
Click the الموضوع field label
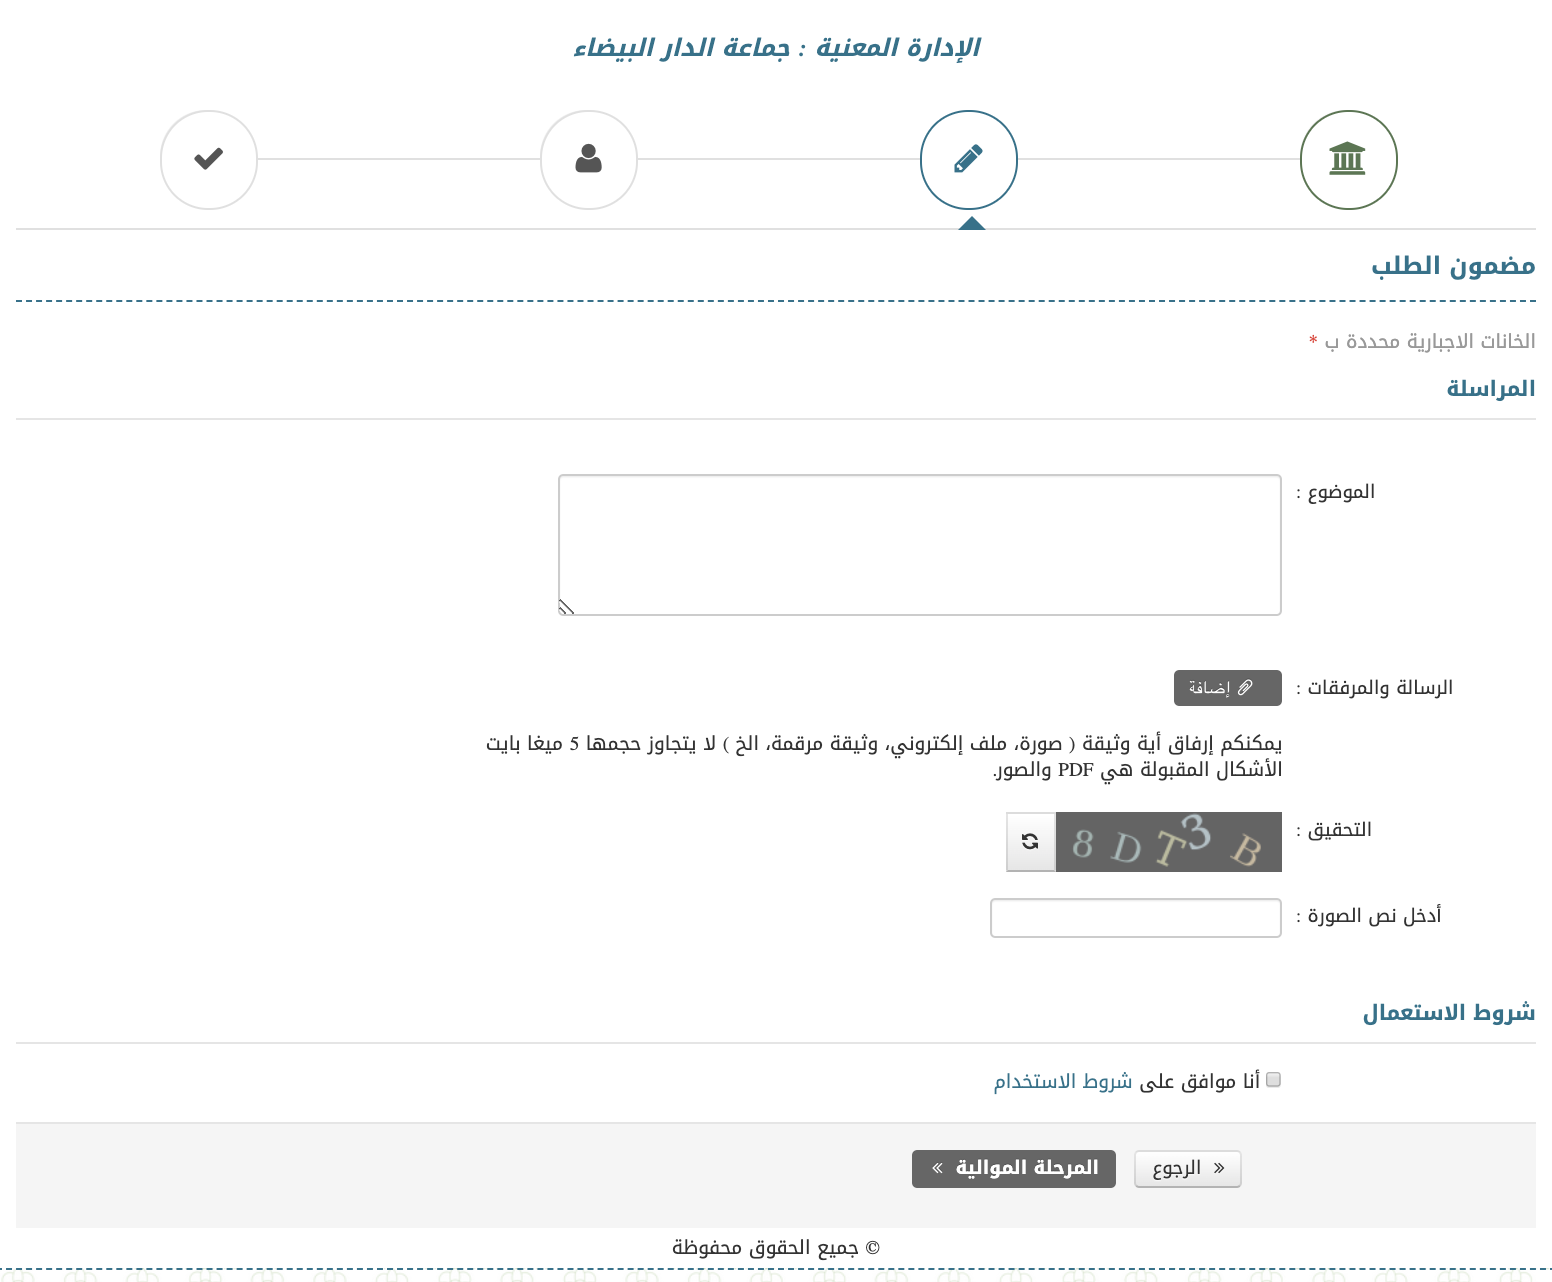pos(1336,492)
